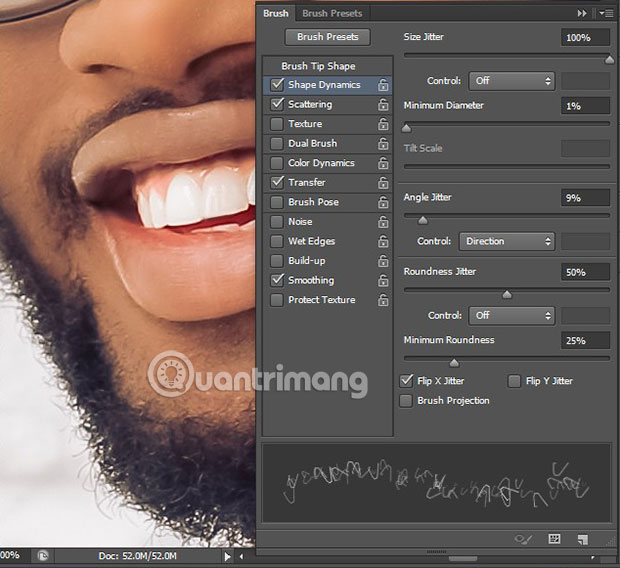Enable the Protect Texture checkbox
Image resolution: width=620 pixels, height=568 pixels.
[x=277, y=300]
